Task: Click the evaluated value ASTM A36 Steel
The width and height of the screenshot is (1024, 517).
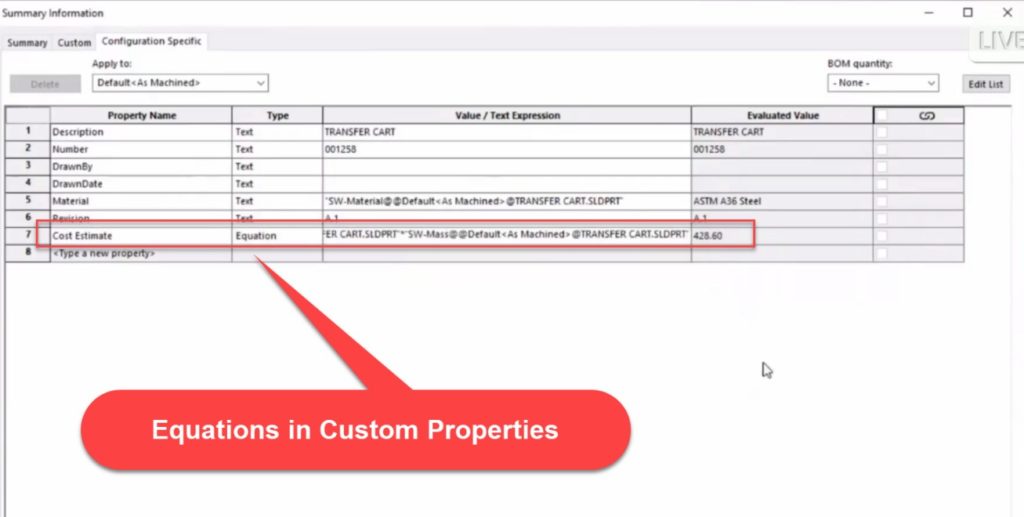Action: pos(782,201)
